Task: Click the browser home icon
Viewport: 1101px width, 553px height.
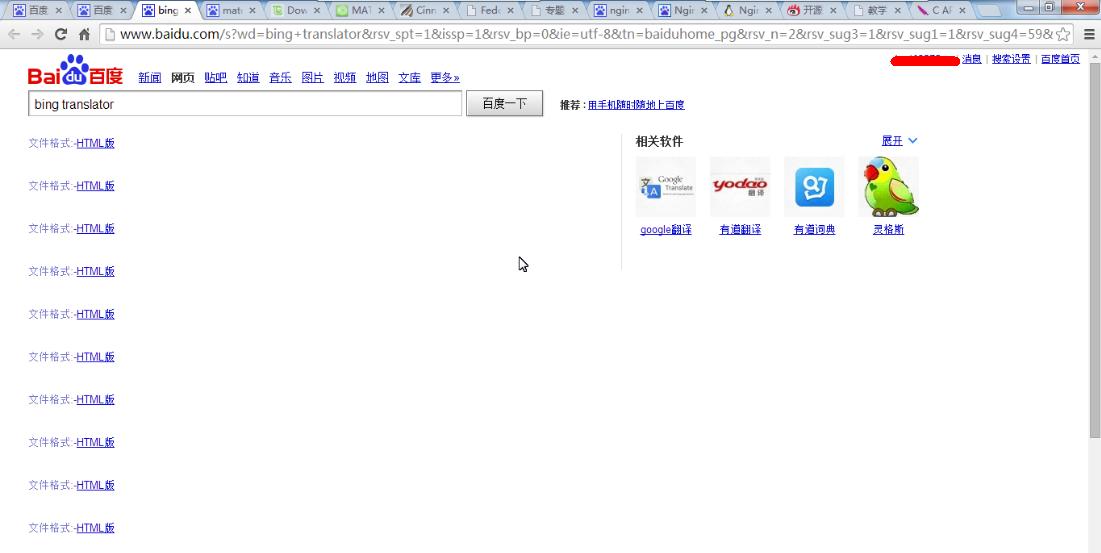Action: [84, 34]
